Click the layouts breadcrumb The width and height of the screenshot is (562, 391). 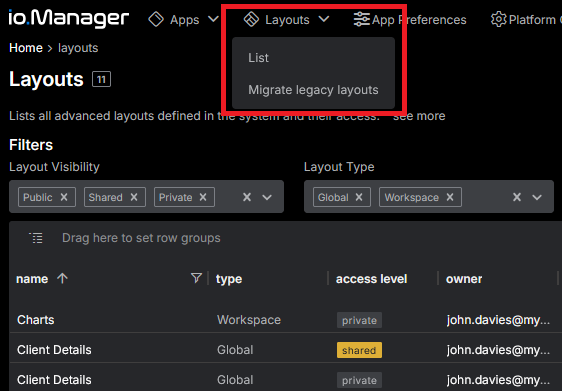[78, 48]
